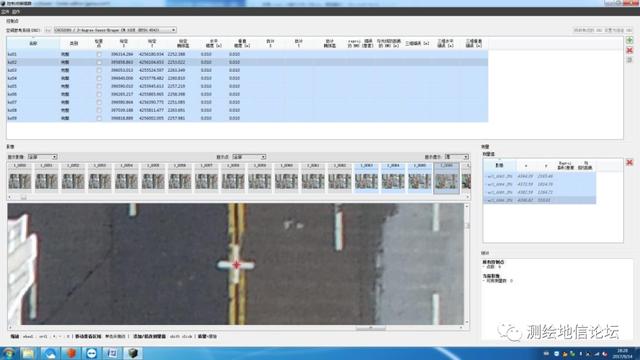The width and height of the screenshot is (640, 360).
Task: Click the thumbnail strip scrollbar left arrow
Action: 10,197
